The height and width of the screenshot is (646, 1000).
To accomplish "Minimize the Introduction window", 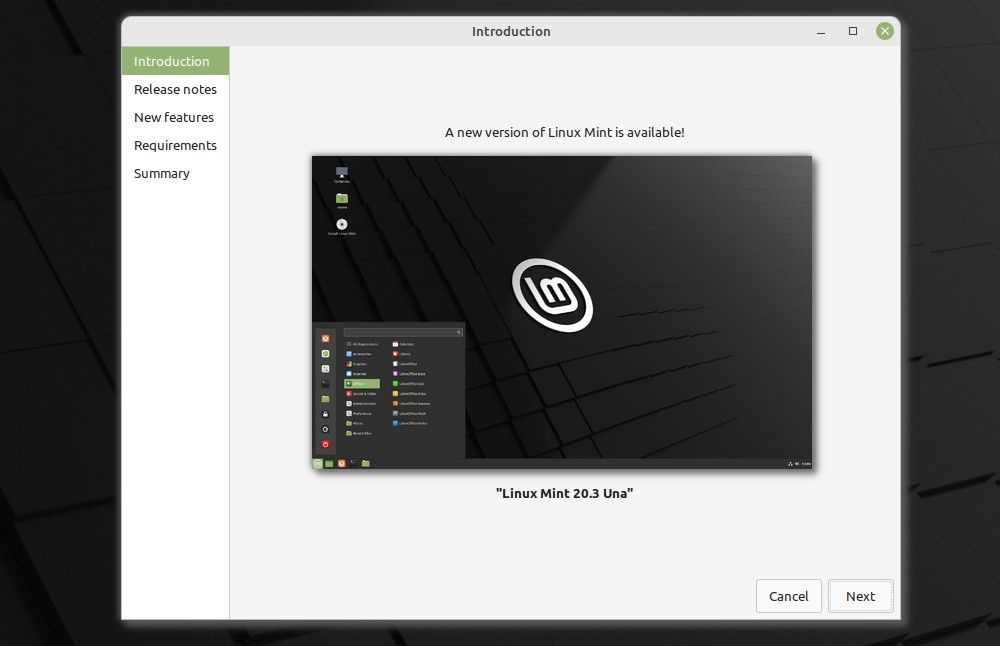I will [821, 31].
